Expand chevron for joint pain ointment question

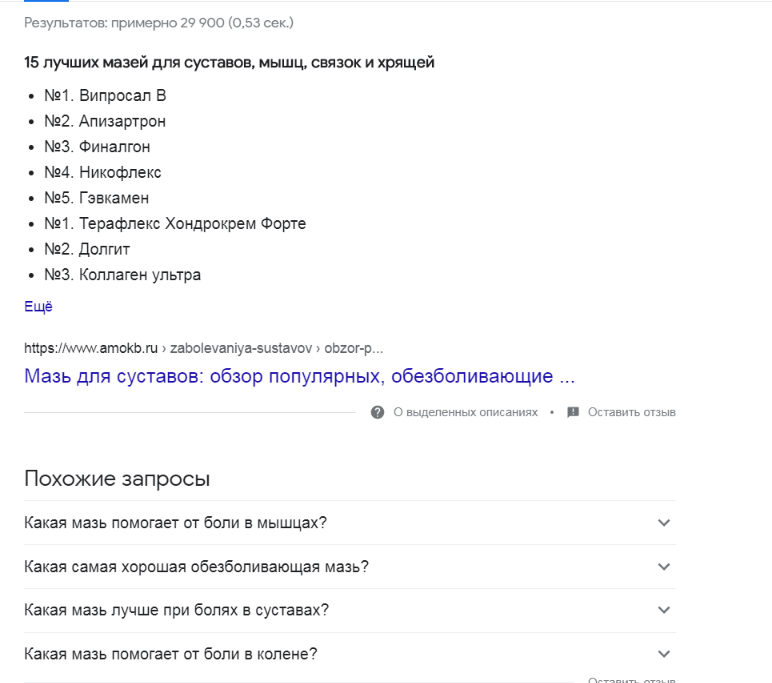tap(664, 610)
